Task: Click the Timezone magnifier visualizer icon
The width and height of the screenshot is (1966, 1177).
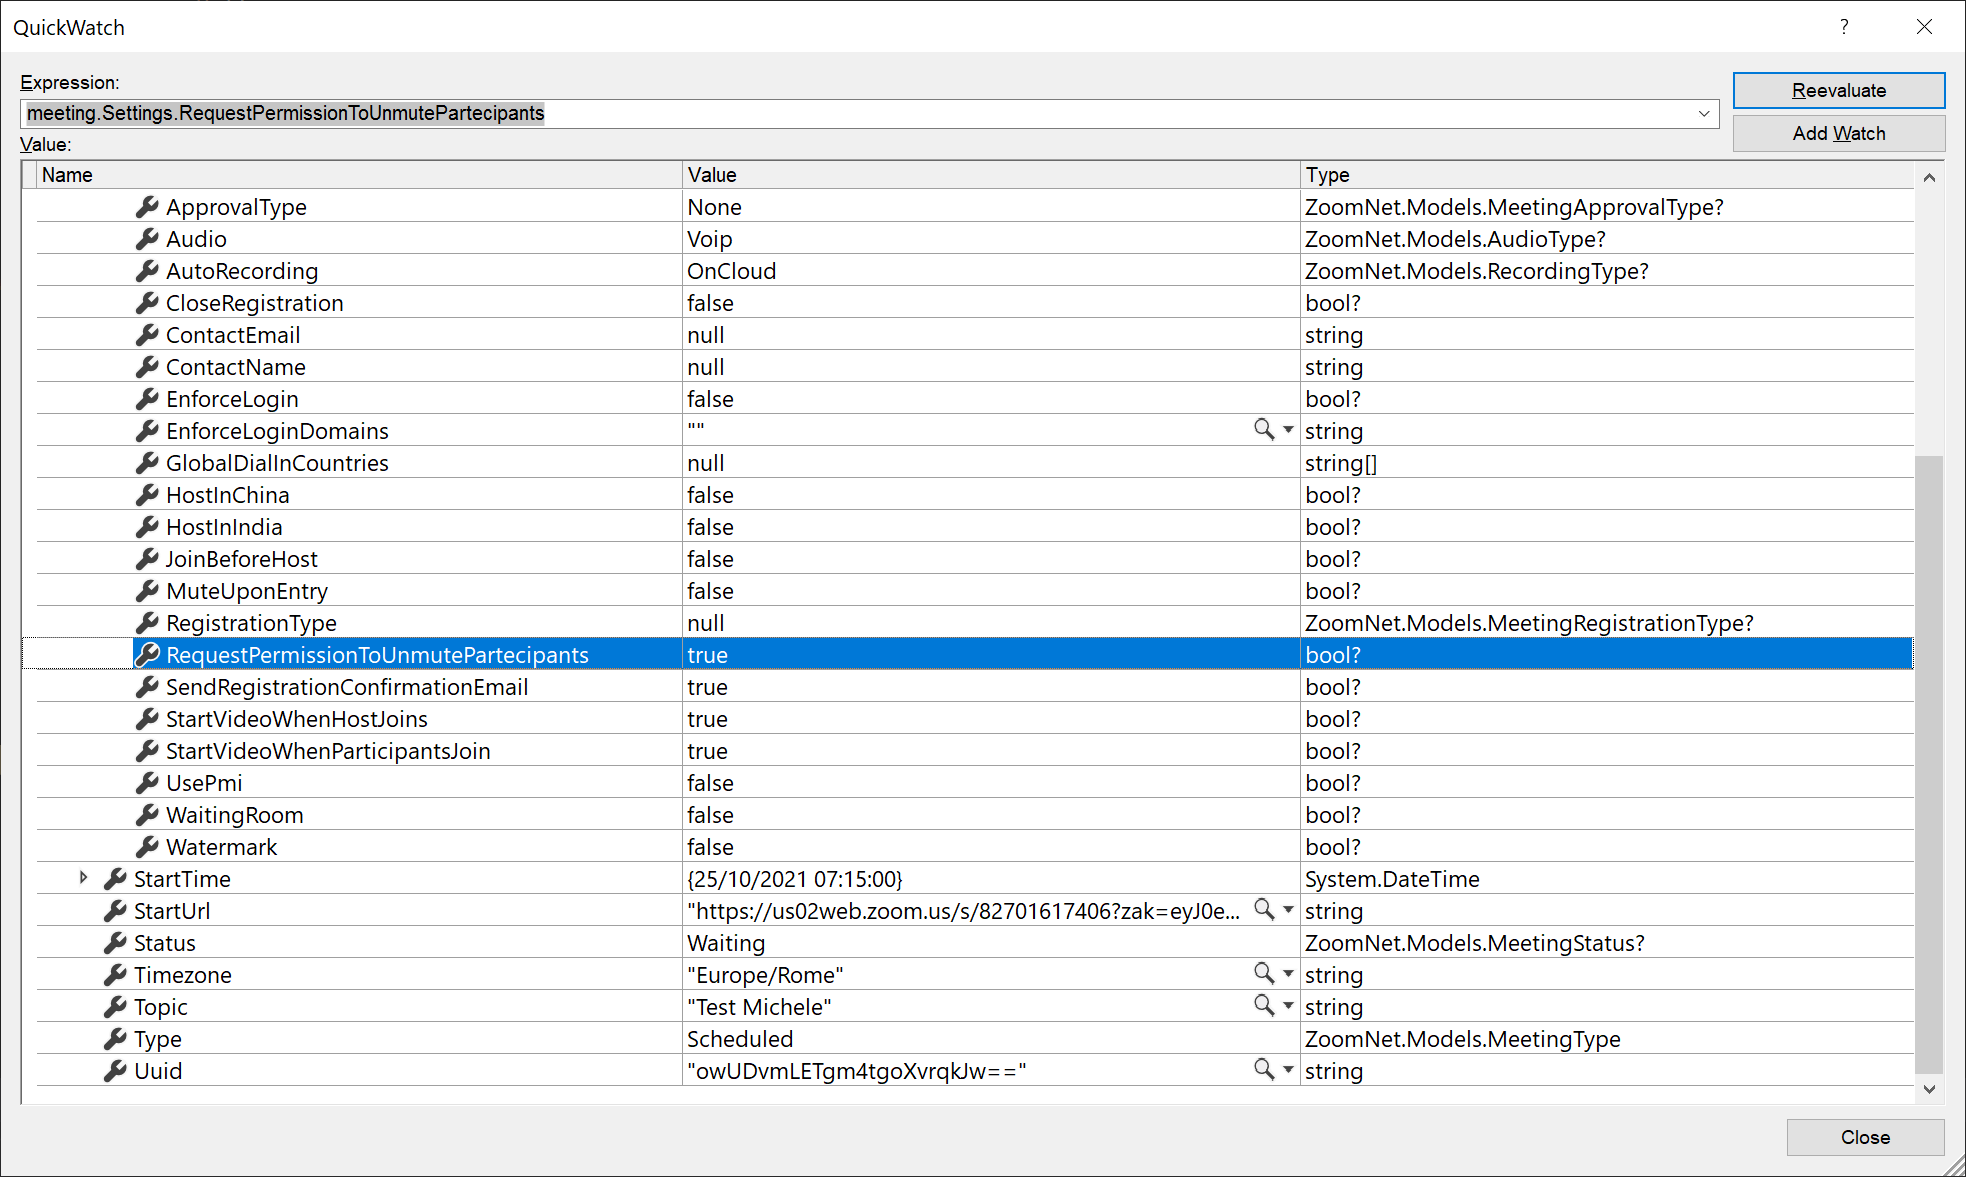Action: point(1261,974)
